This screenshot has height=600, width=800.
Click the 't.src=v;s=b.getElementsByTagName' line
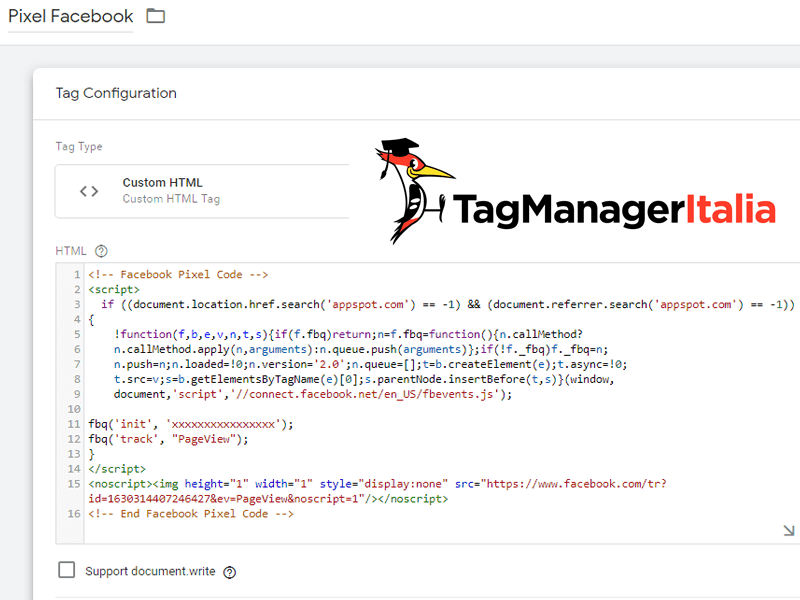pos(364,379)
